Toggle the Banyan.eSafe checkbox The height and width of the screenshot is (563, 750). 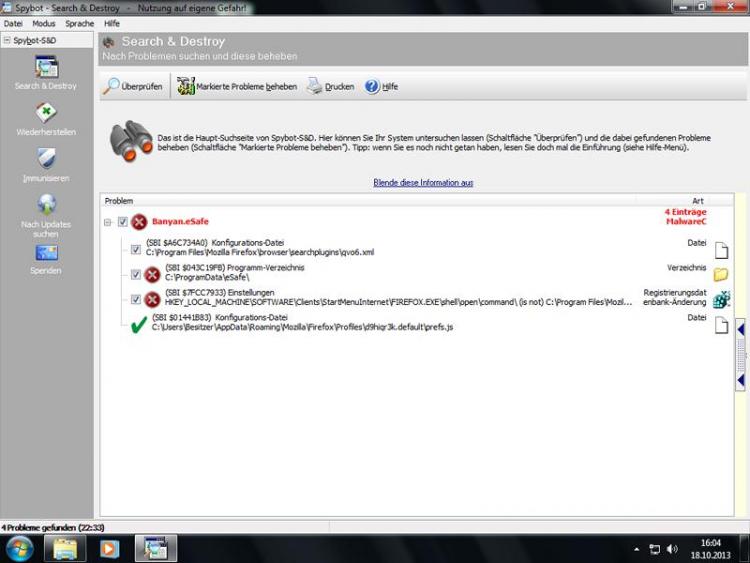tap(123, 222)
